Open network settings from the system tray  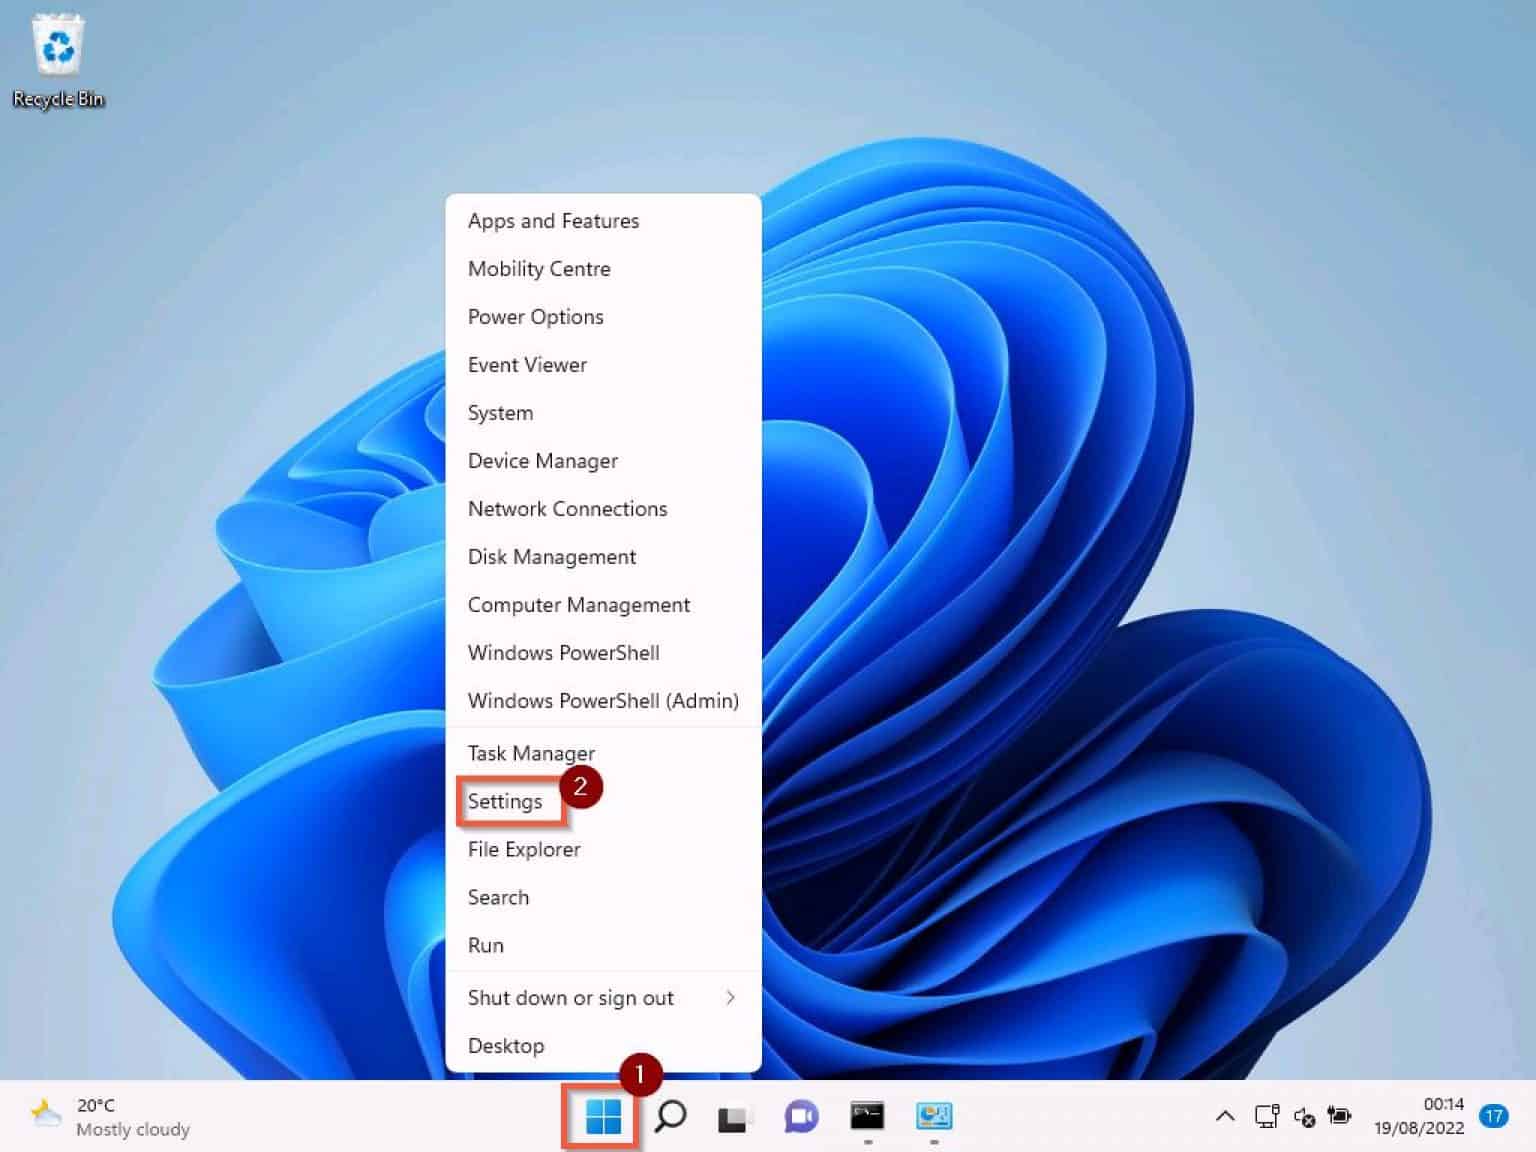pyautogui.click(x=1266, y=1117)
